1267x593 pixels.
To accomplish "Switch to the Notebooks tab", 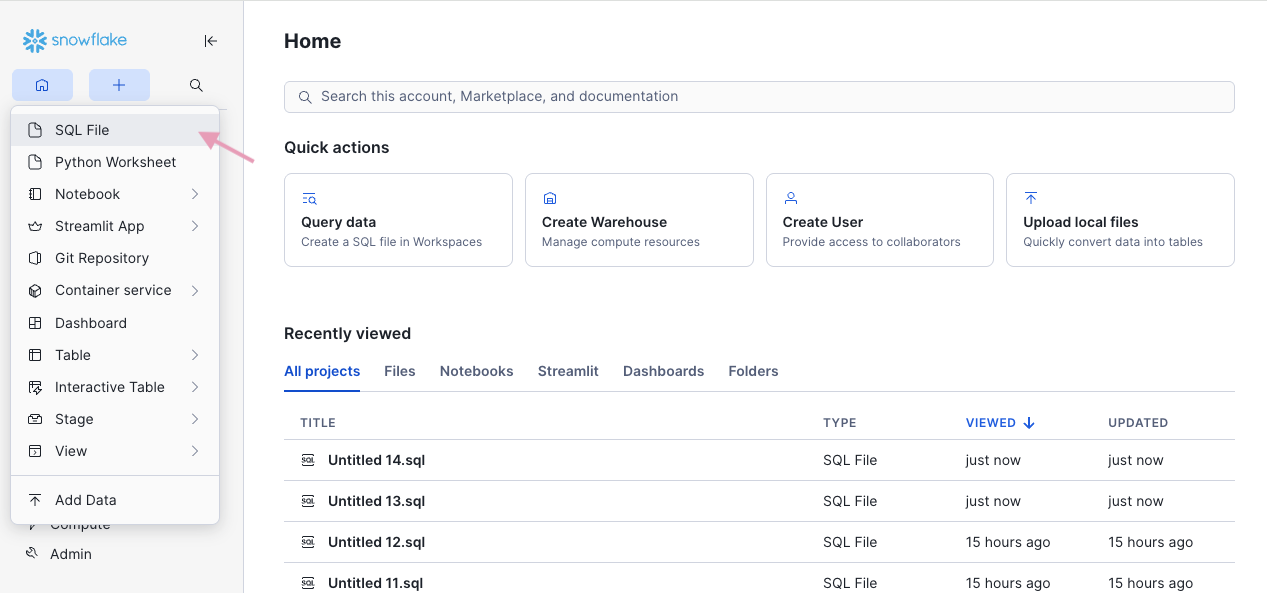I will click(476, 371).
